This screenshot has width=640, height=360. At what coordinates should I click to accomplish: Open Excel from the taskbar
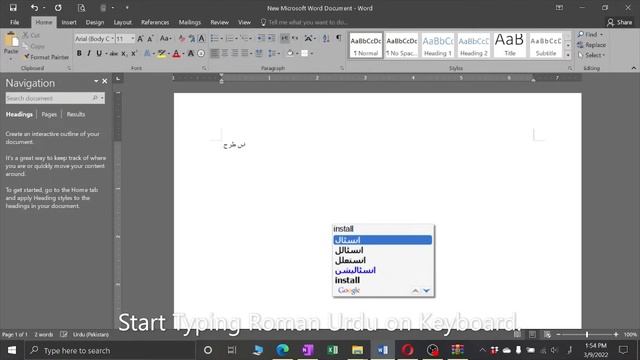click(333, 350)
